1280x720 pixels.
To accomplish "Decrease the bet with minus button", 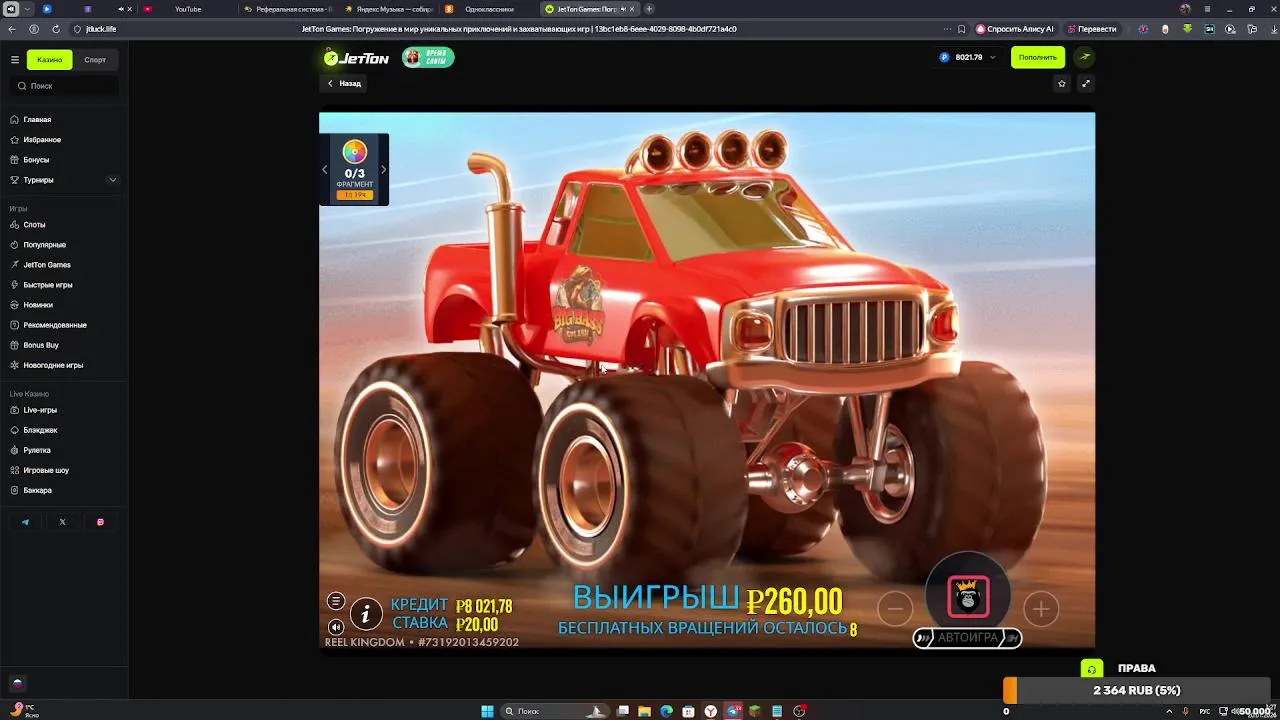I will tap(895, 608).
